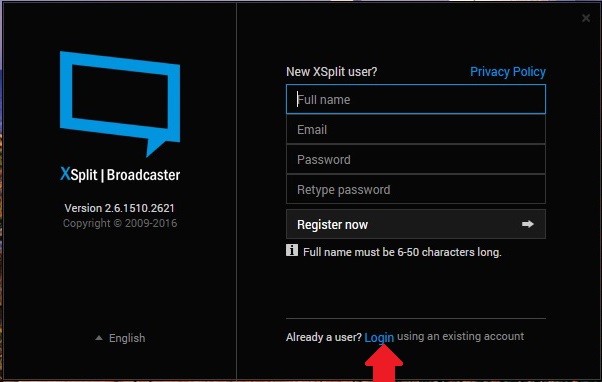
Task: Focus the Email input field
Action: point(416,129)
